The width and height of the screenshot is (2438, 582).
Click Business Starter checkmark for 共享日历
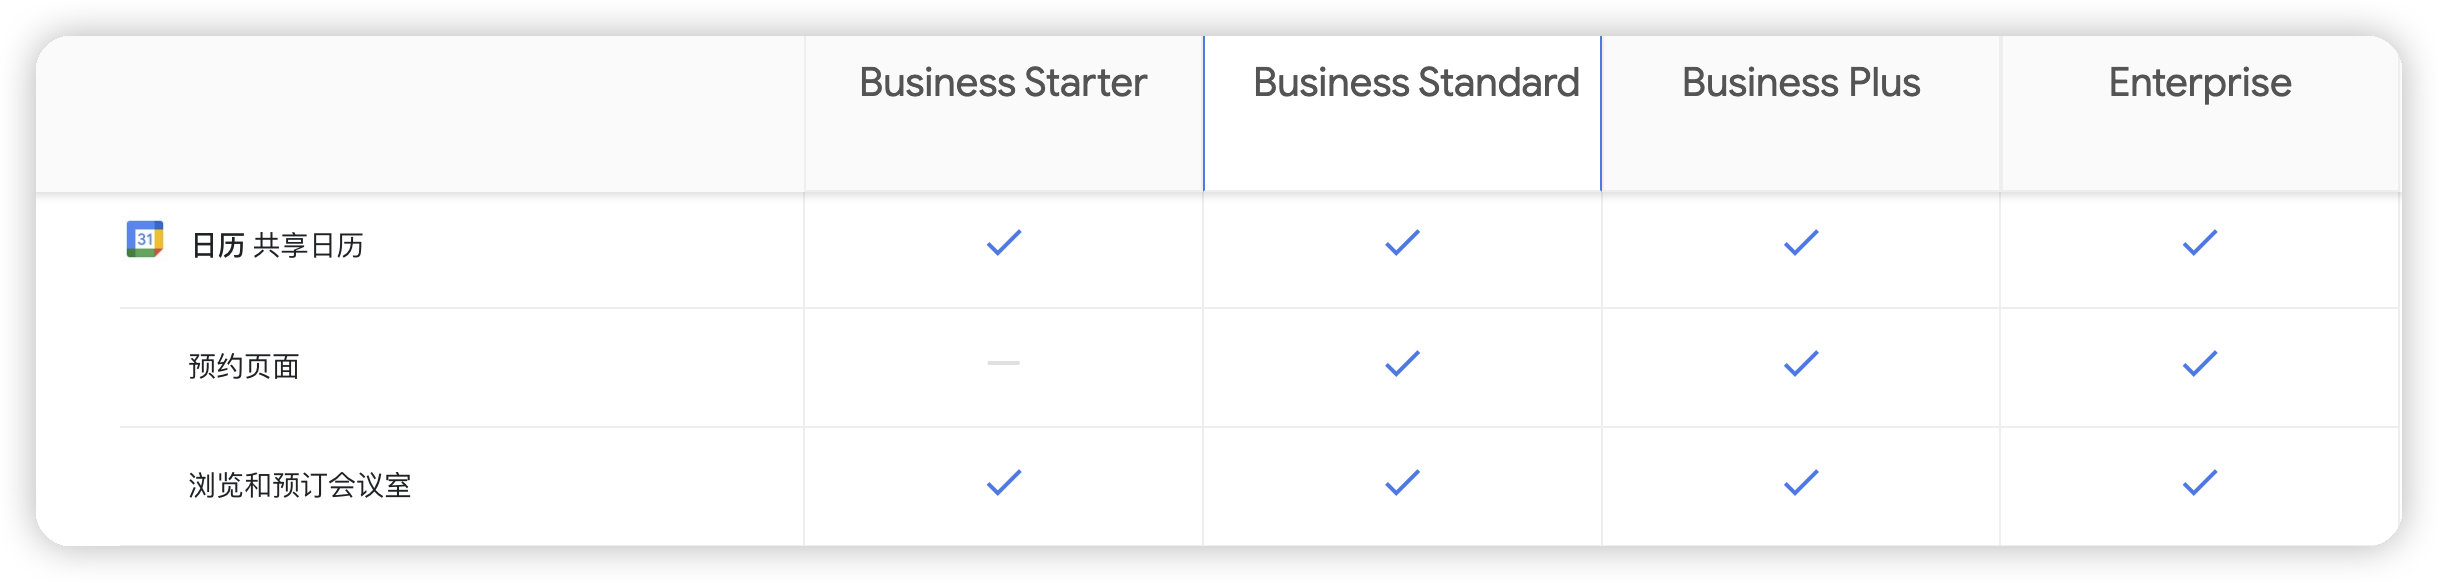pos(1004,243)
